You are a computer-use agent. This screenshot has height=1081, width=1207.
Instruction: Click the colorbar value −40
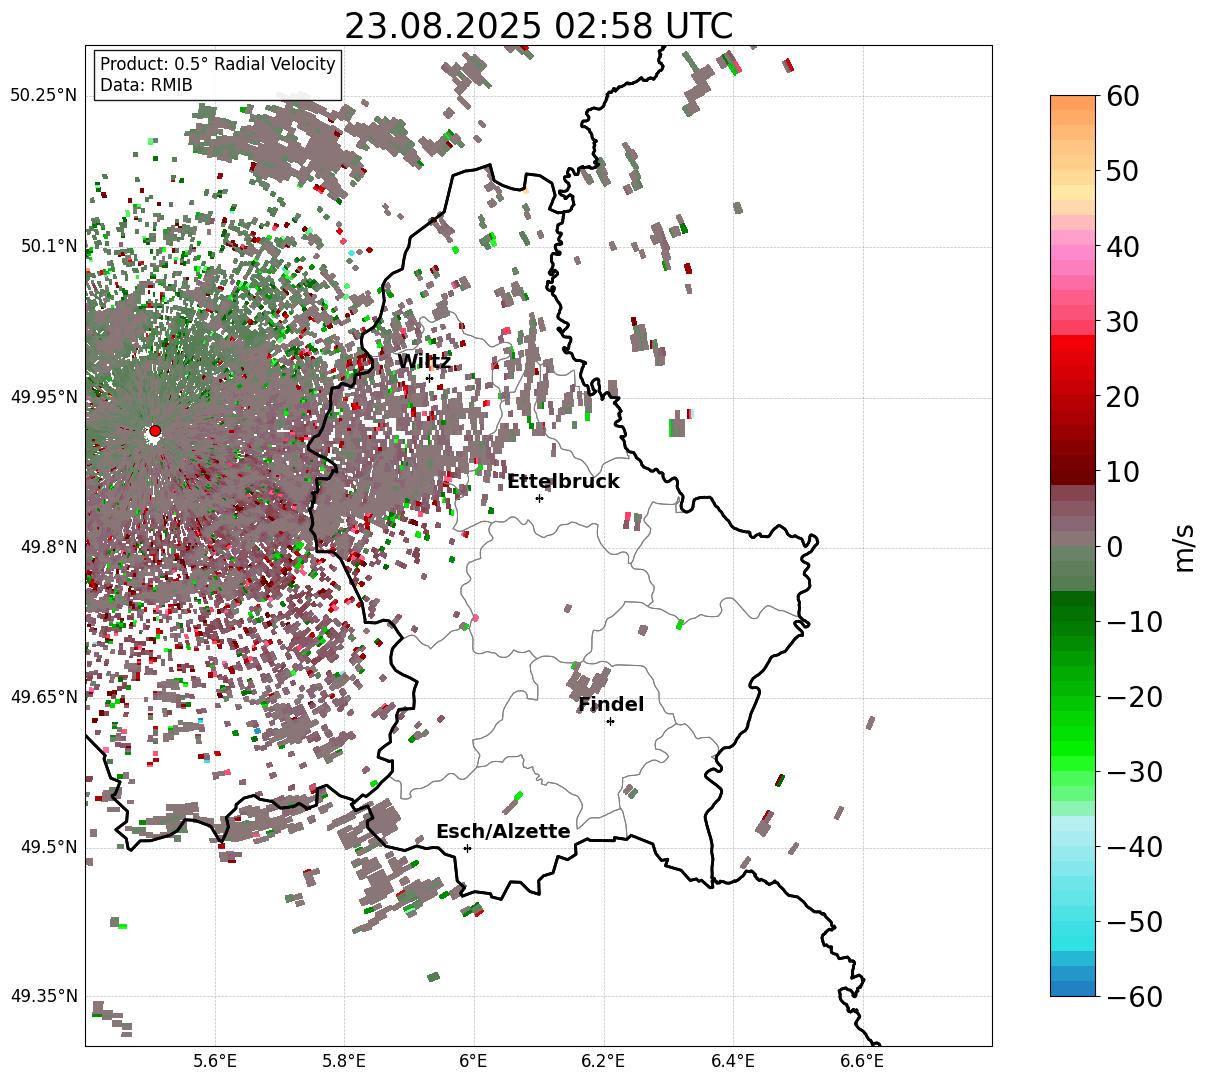pyautogui.click(x=1134, y=846)
